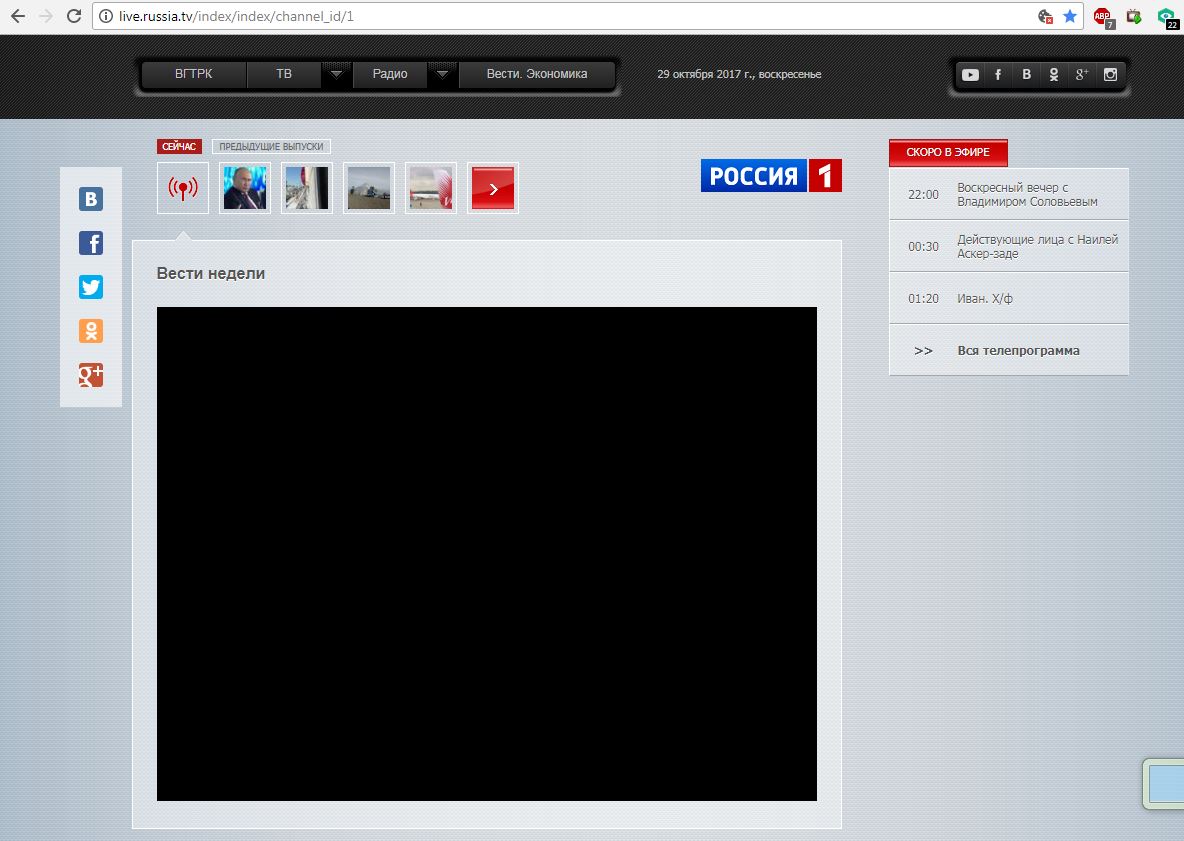Viewport: 1184px width, 841px height.
Task: Click red next arrow for more episodes
Action: 492,188
